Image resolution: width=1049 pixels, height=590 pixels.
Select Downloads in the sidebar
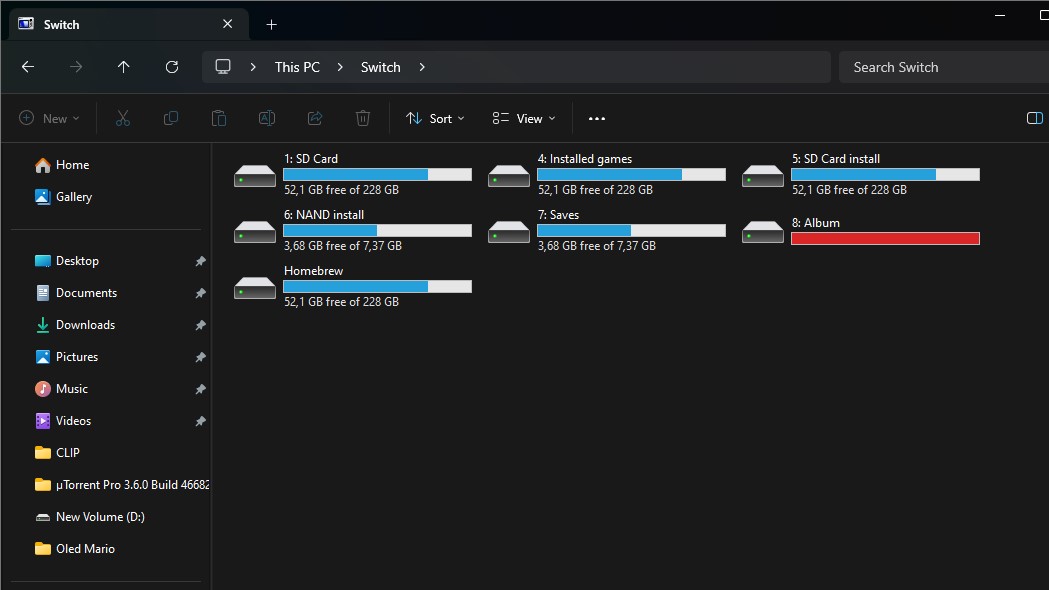[x=85, y=325]
